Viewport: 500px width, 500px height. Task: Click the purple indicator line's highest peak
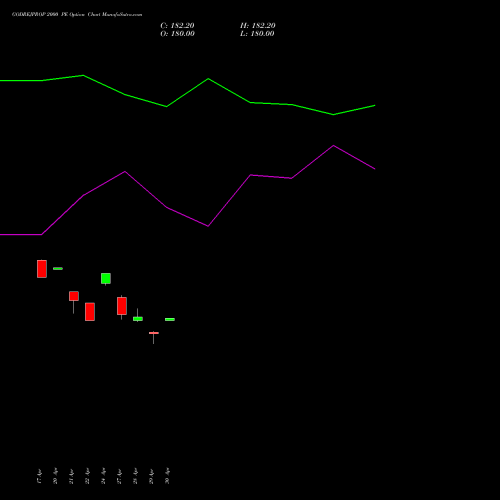pos(333,146)
